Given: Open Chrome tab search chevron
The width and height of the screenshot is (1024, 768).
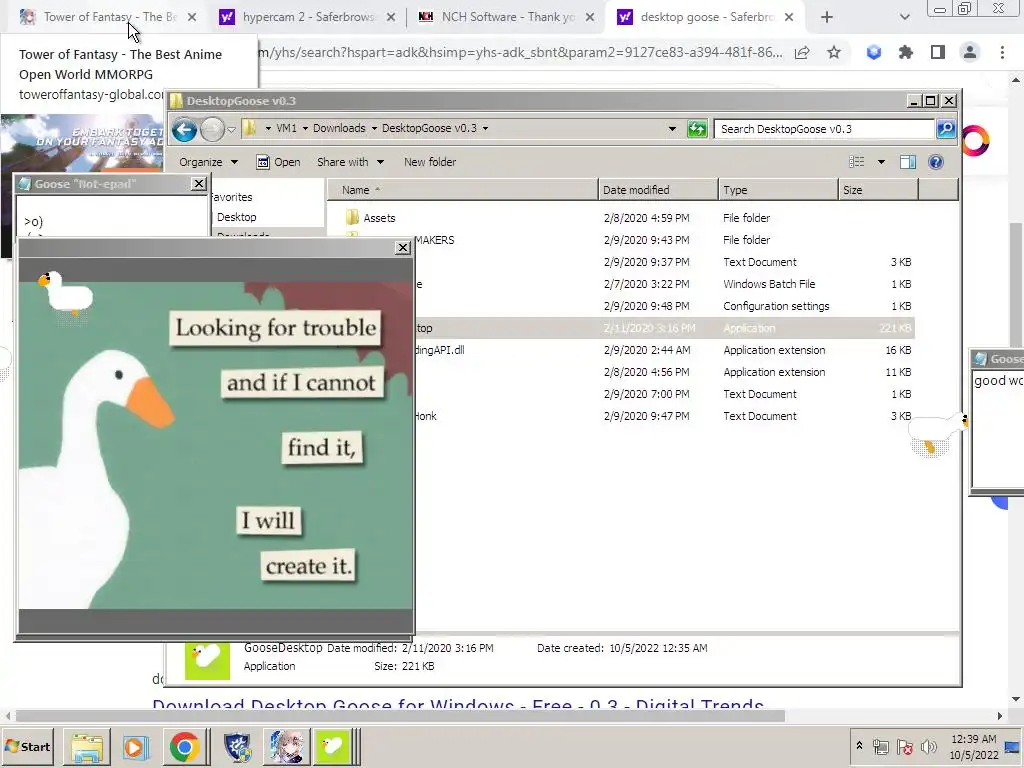Looking at the screenshot, I should [x=904, y=18].
